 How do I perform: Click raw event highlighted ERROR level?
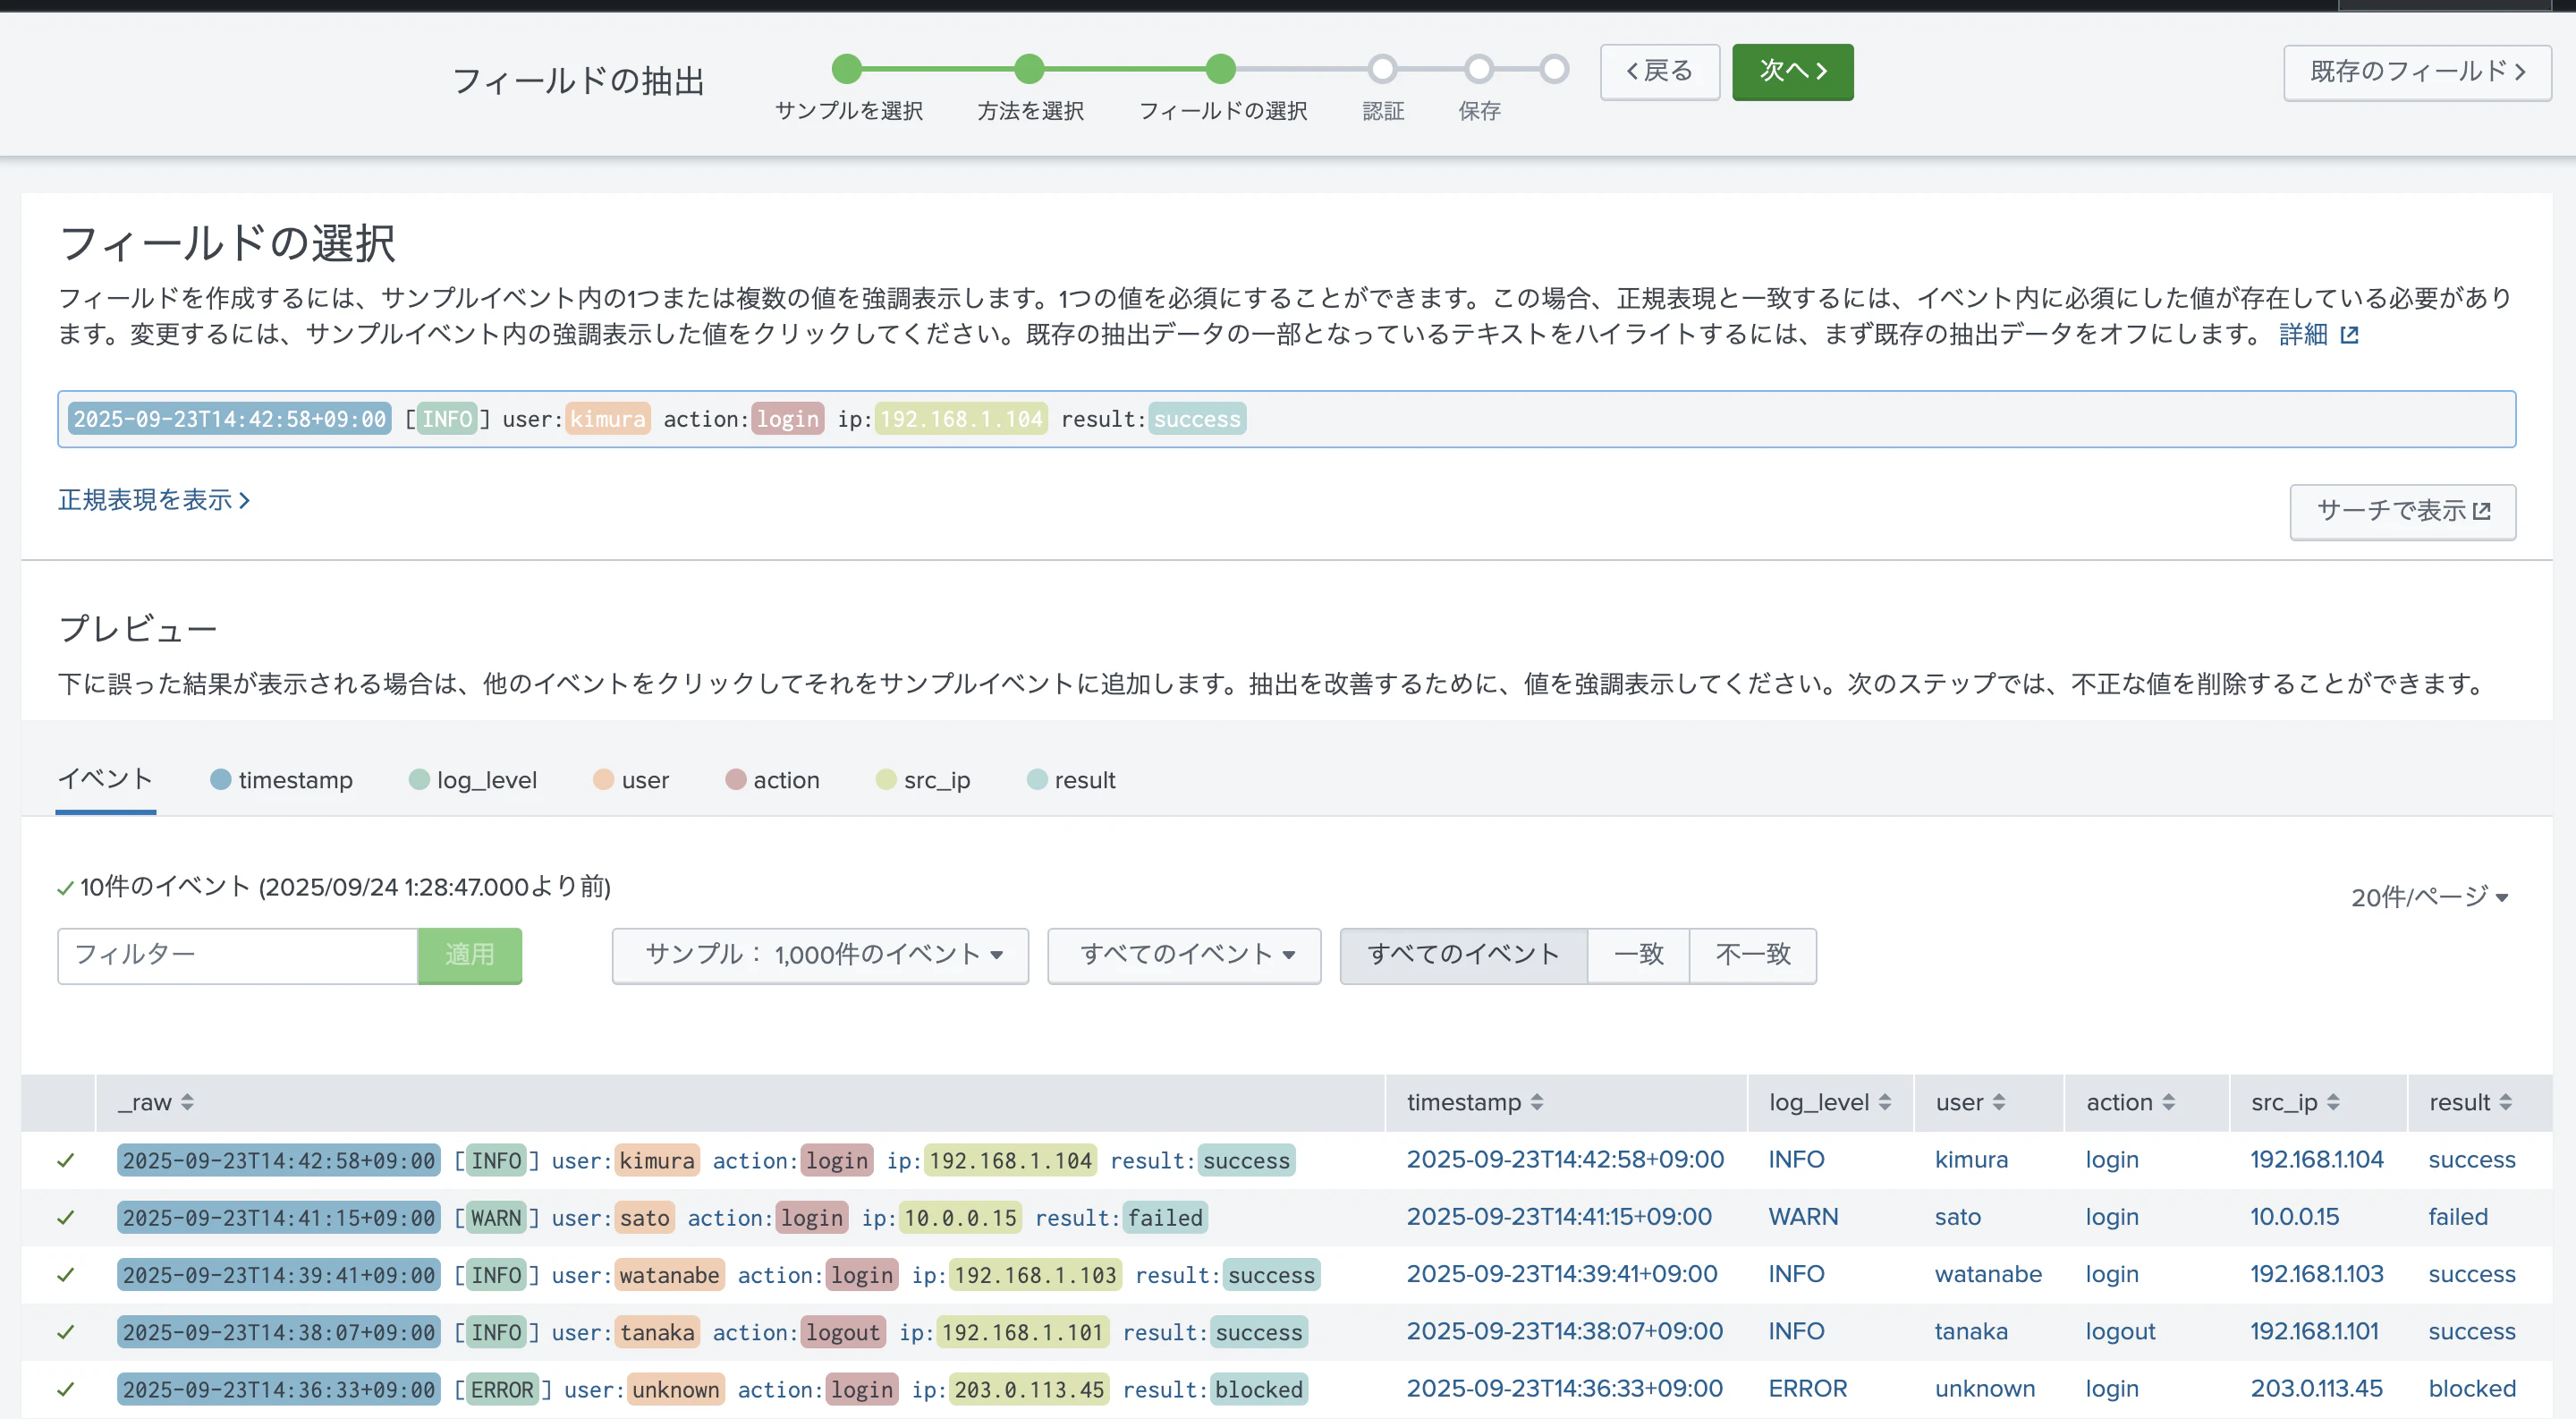coord(502,1390)
